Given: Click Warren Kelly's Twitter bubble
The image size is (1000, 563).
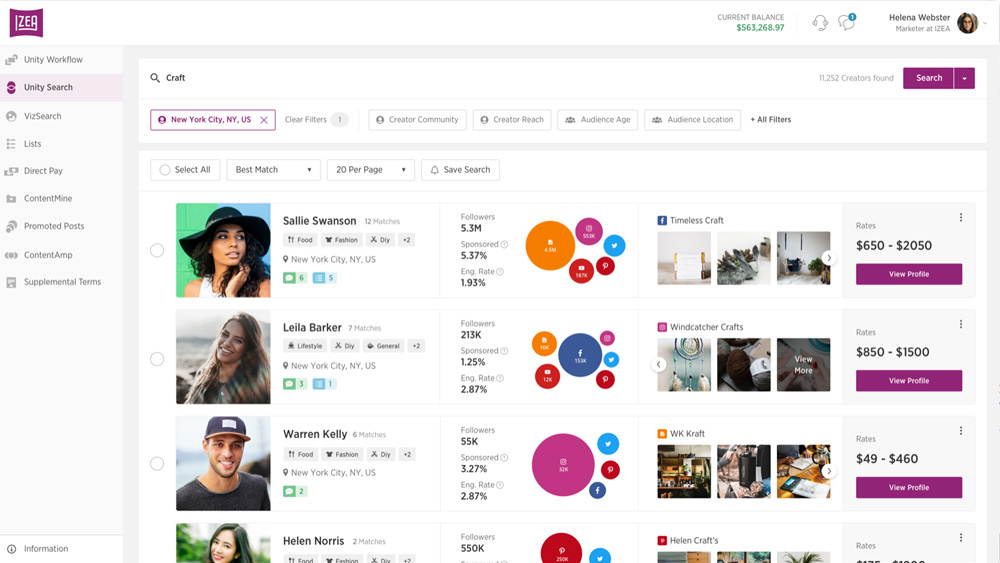Looking at the screenshot, I should [608, 444].
